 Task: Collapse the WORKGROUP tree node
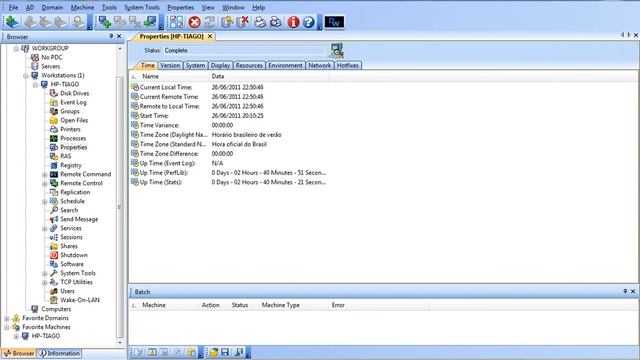click(16, 49)
